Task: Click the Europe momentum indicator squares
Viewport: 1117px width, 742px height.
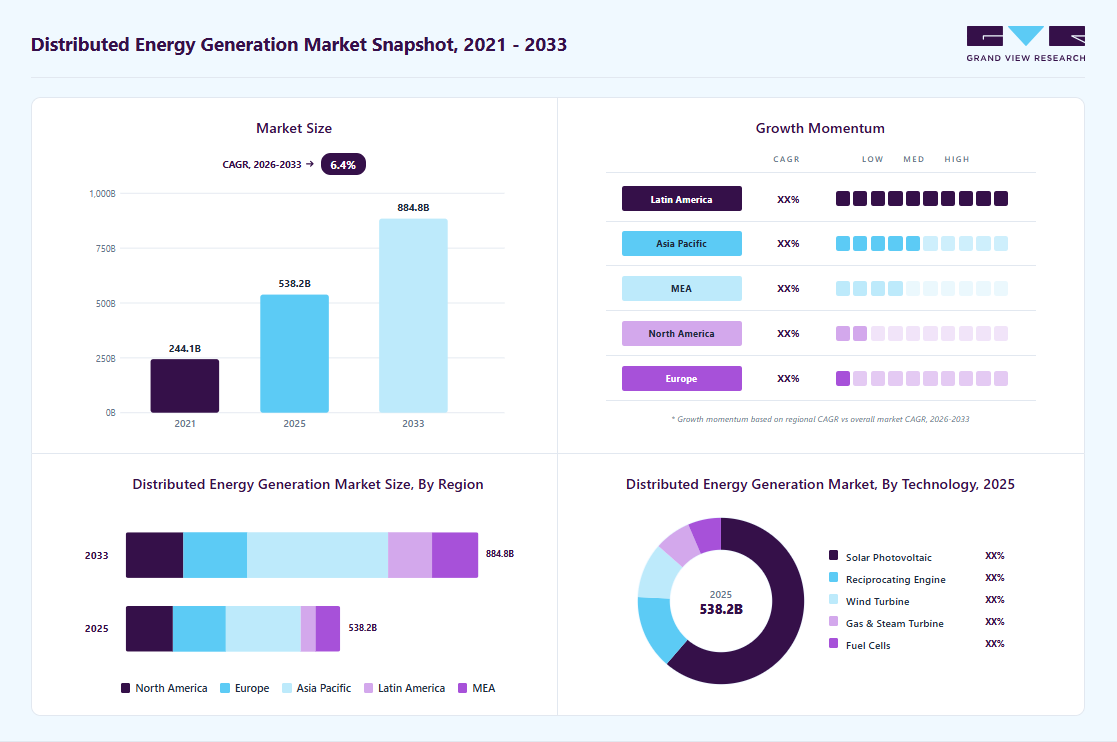Action: coord(922,378)
